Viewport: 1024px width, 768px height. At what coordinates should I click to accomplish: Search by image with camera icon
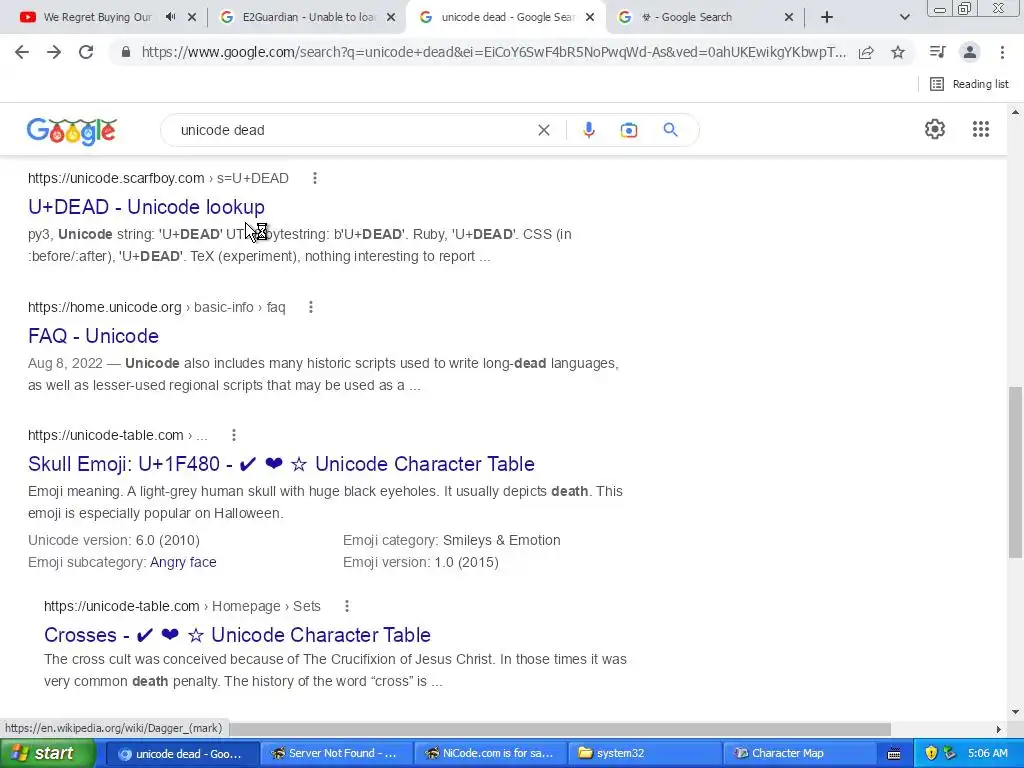point(629,130)
